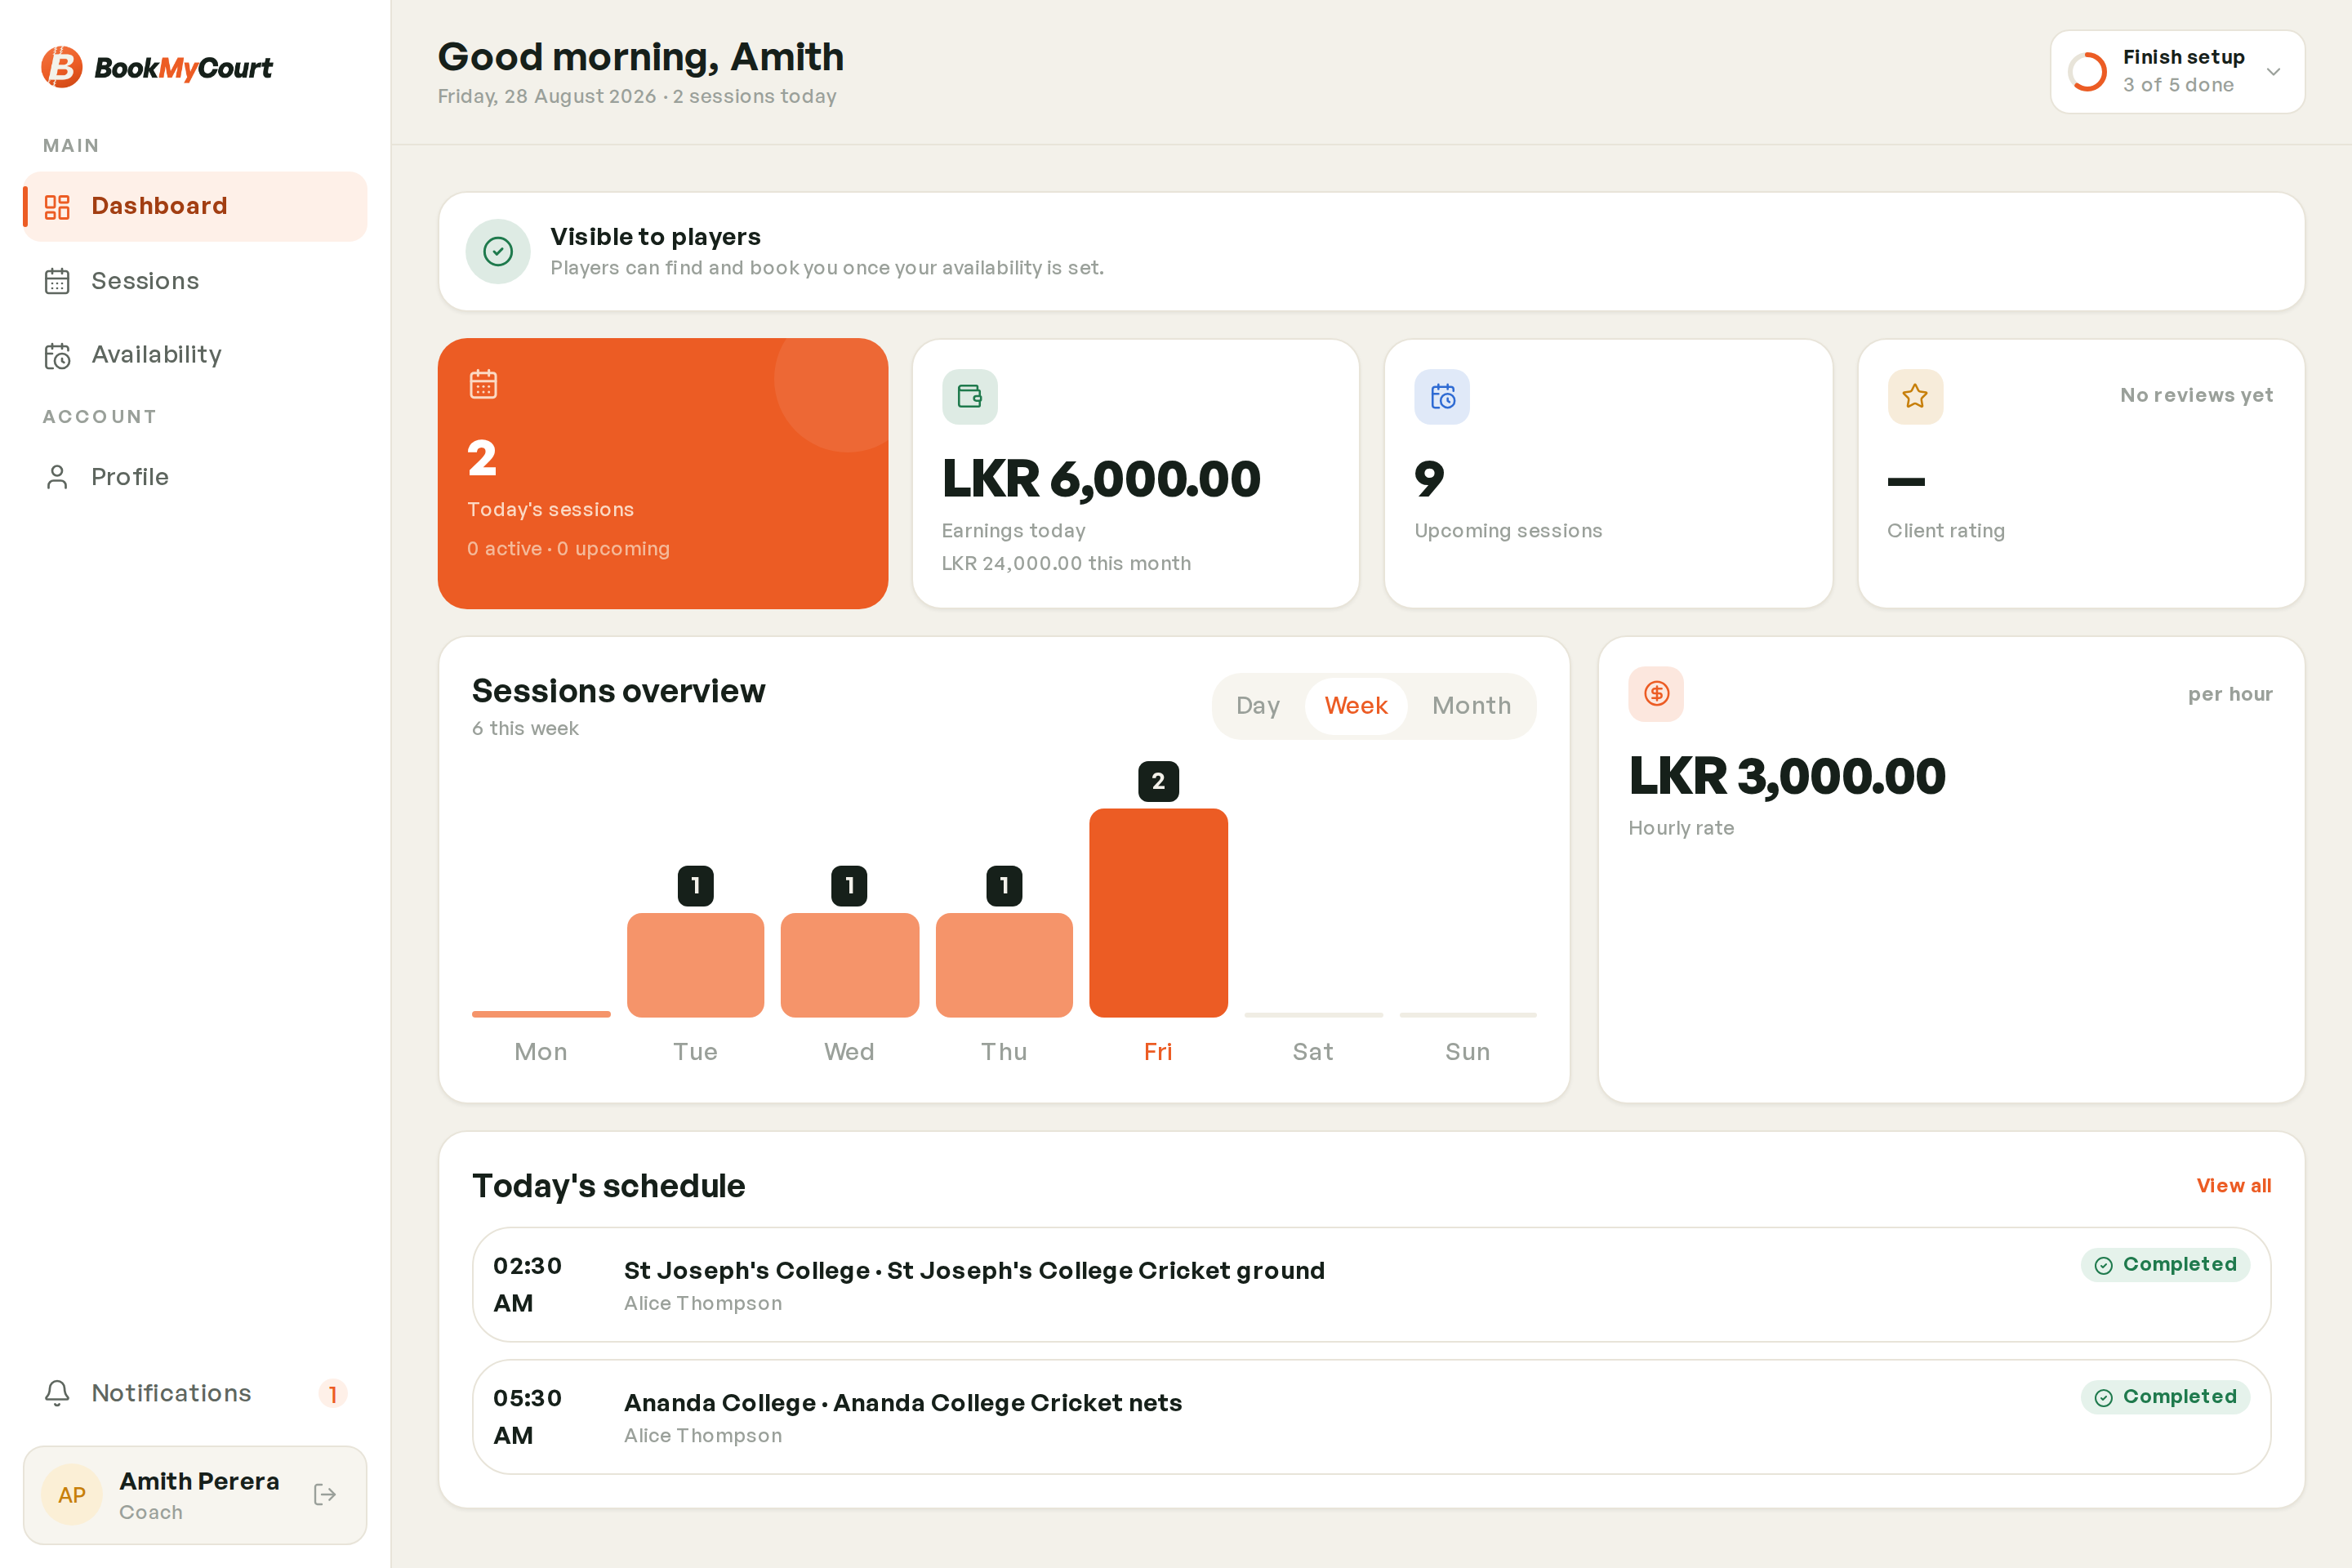Viewport: 2352px width, 1568px height.
Task: Open the 02:30 AM St Joseph's College session row
Action: 1371,1285
